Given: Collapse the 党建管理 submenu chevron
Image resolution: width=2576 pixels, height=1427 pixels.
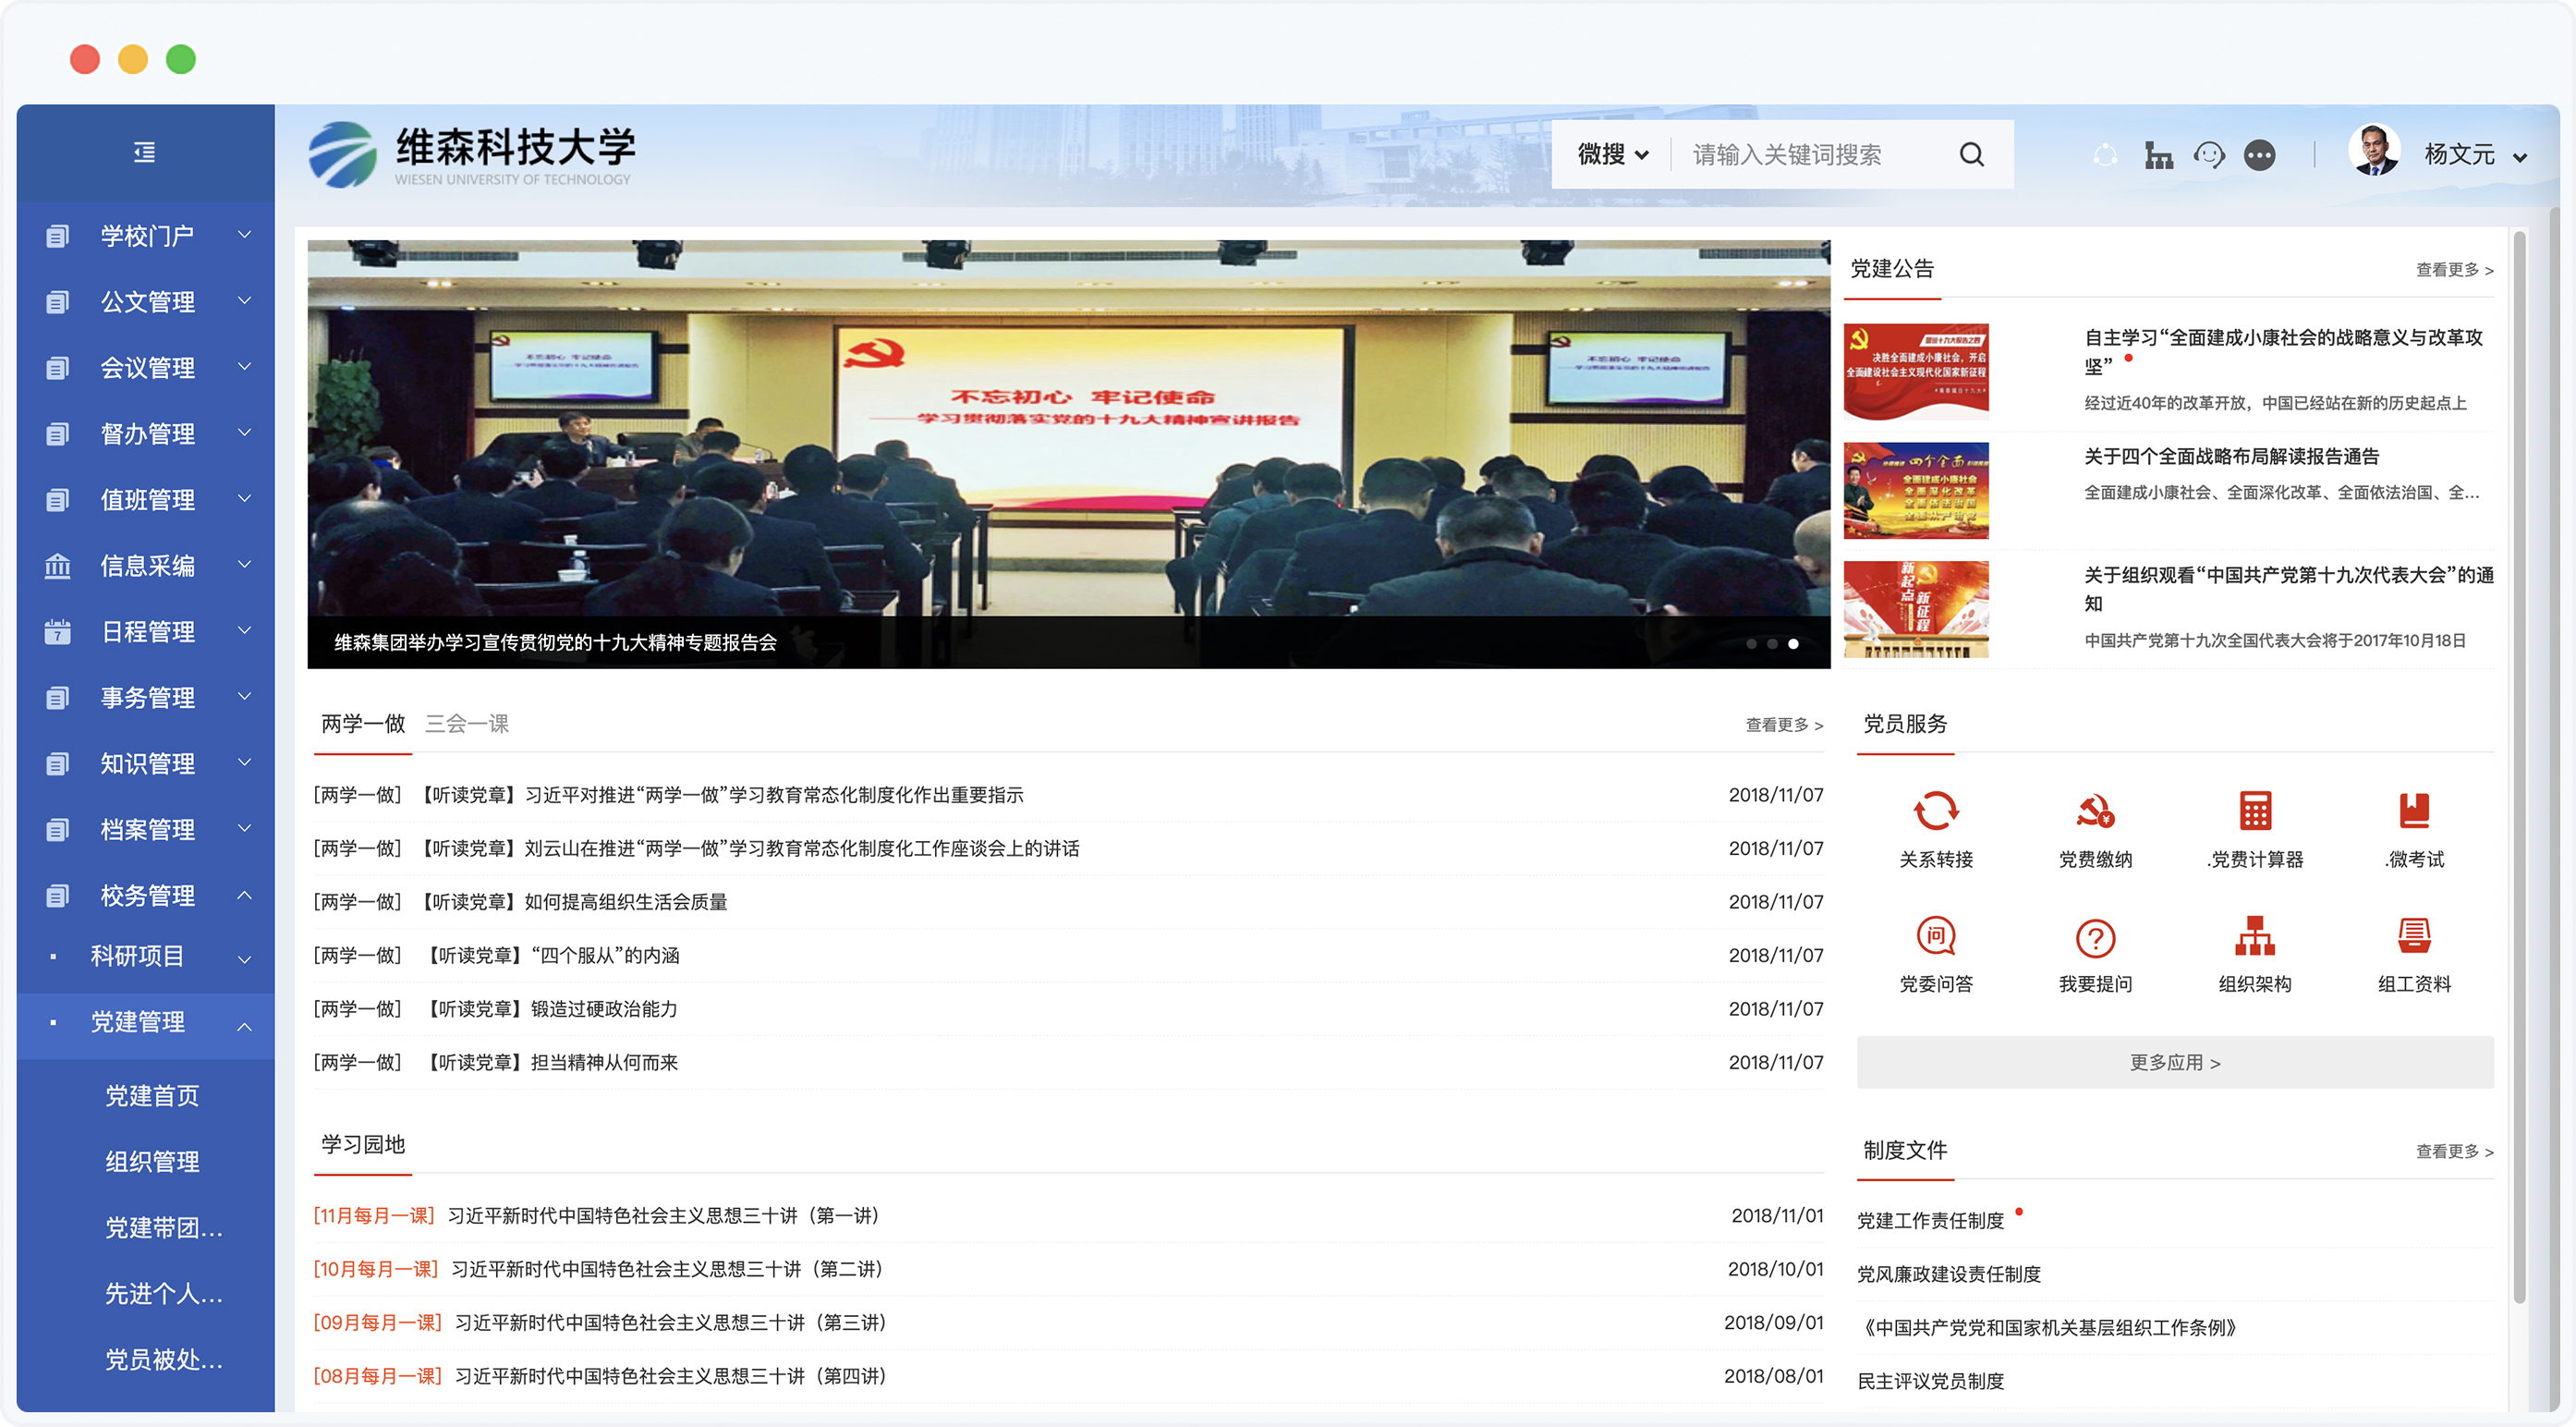Looking at the screenshot, I should coord(245,1026).
